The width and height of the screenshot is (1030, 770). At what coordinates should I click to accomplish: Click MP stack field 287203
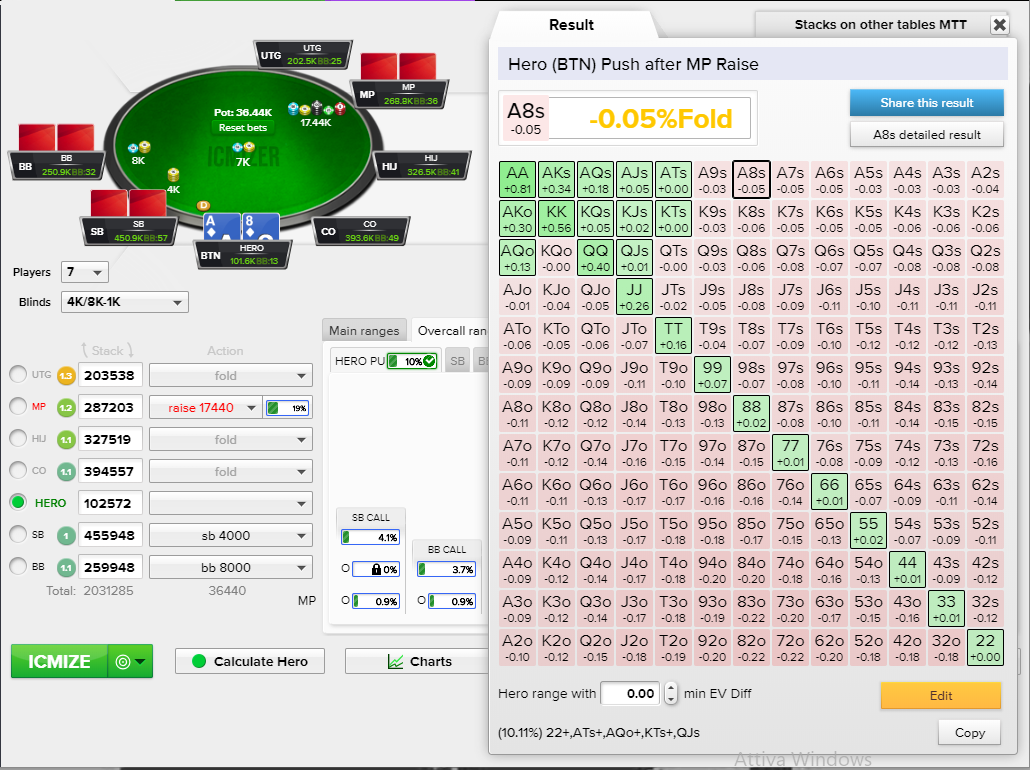[110, 408]
